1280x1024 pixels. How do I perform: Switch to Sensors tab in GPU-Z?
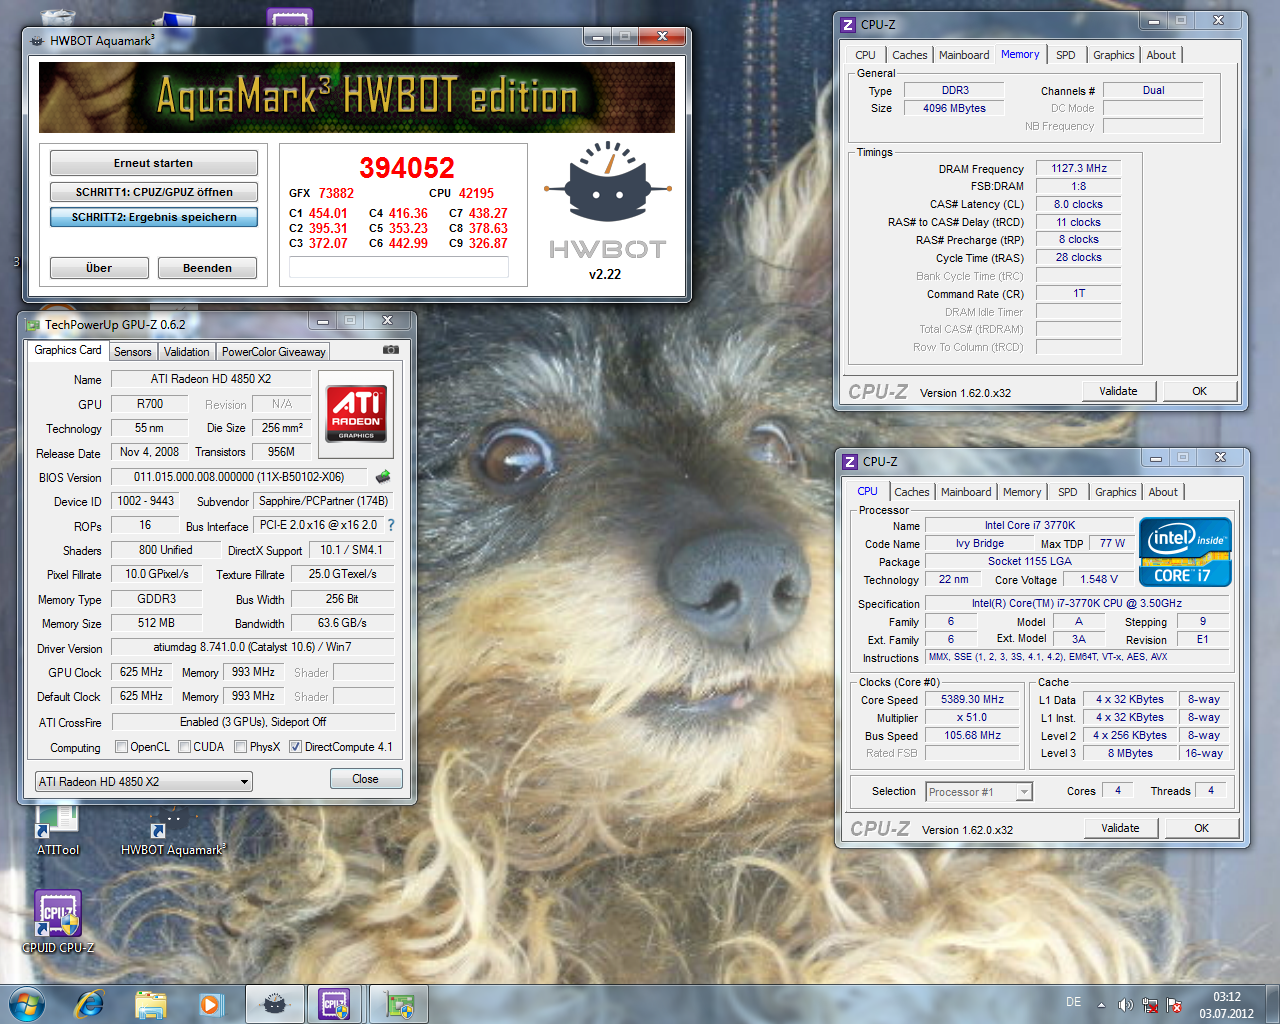point(132,352)
